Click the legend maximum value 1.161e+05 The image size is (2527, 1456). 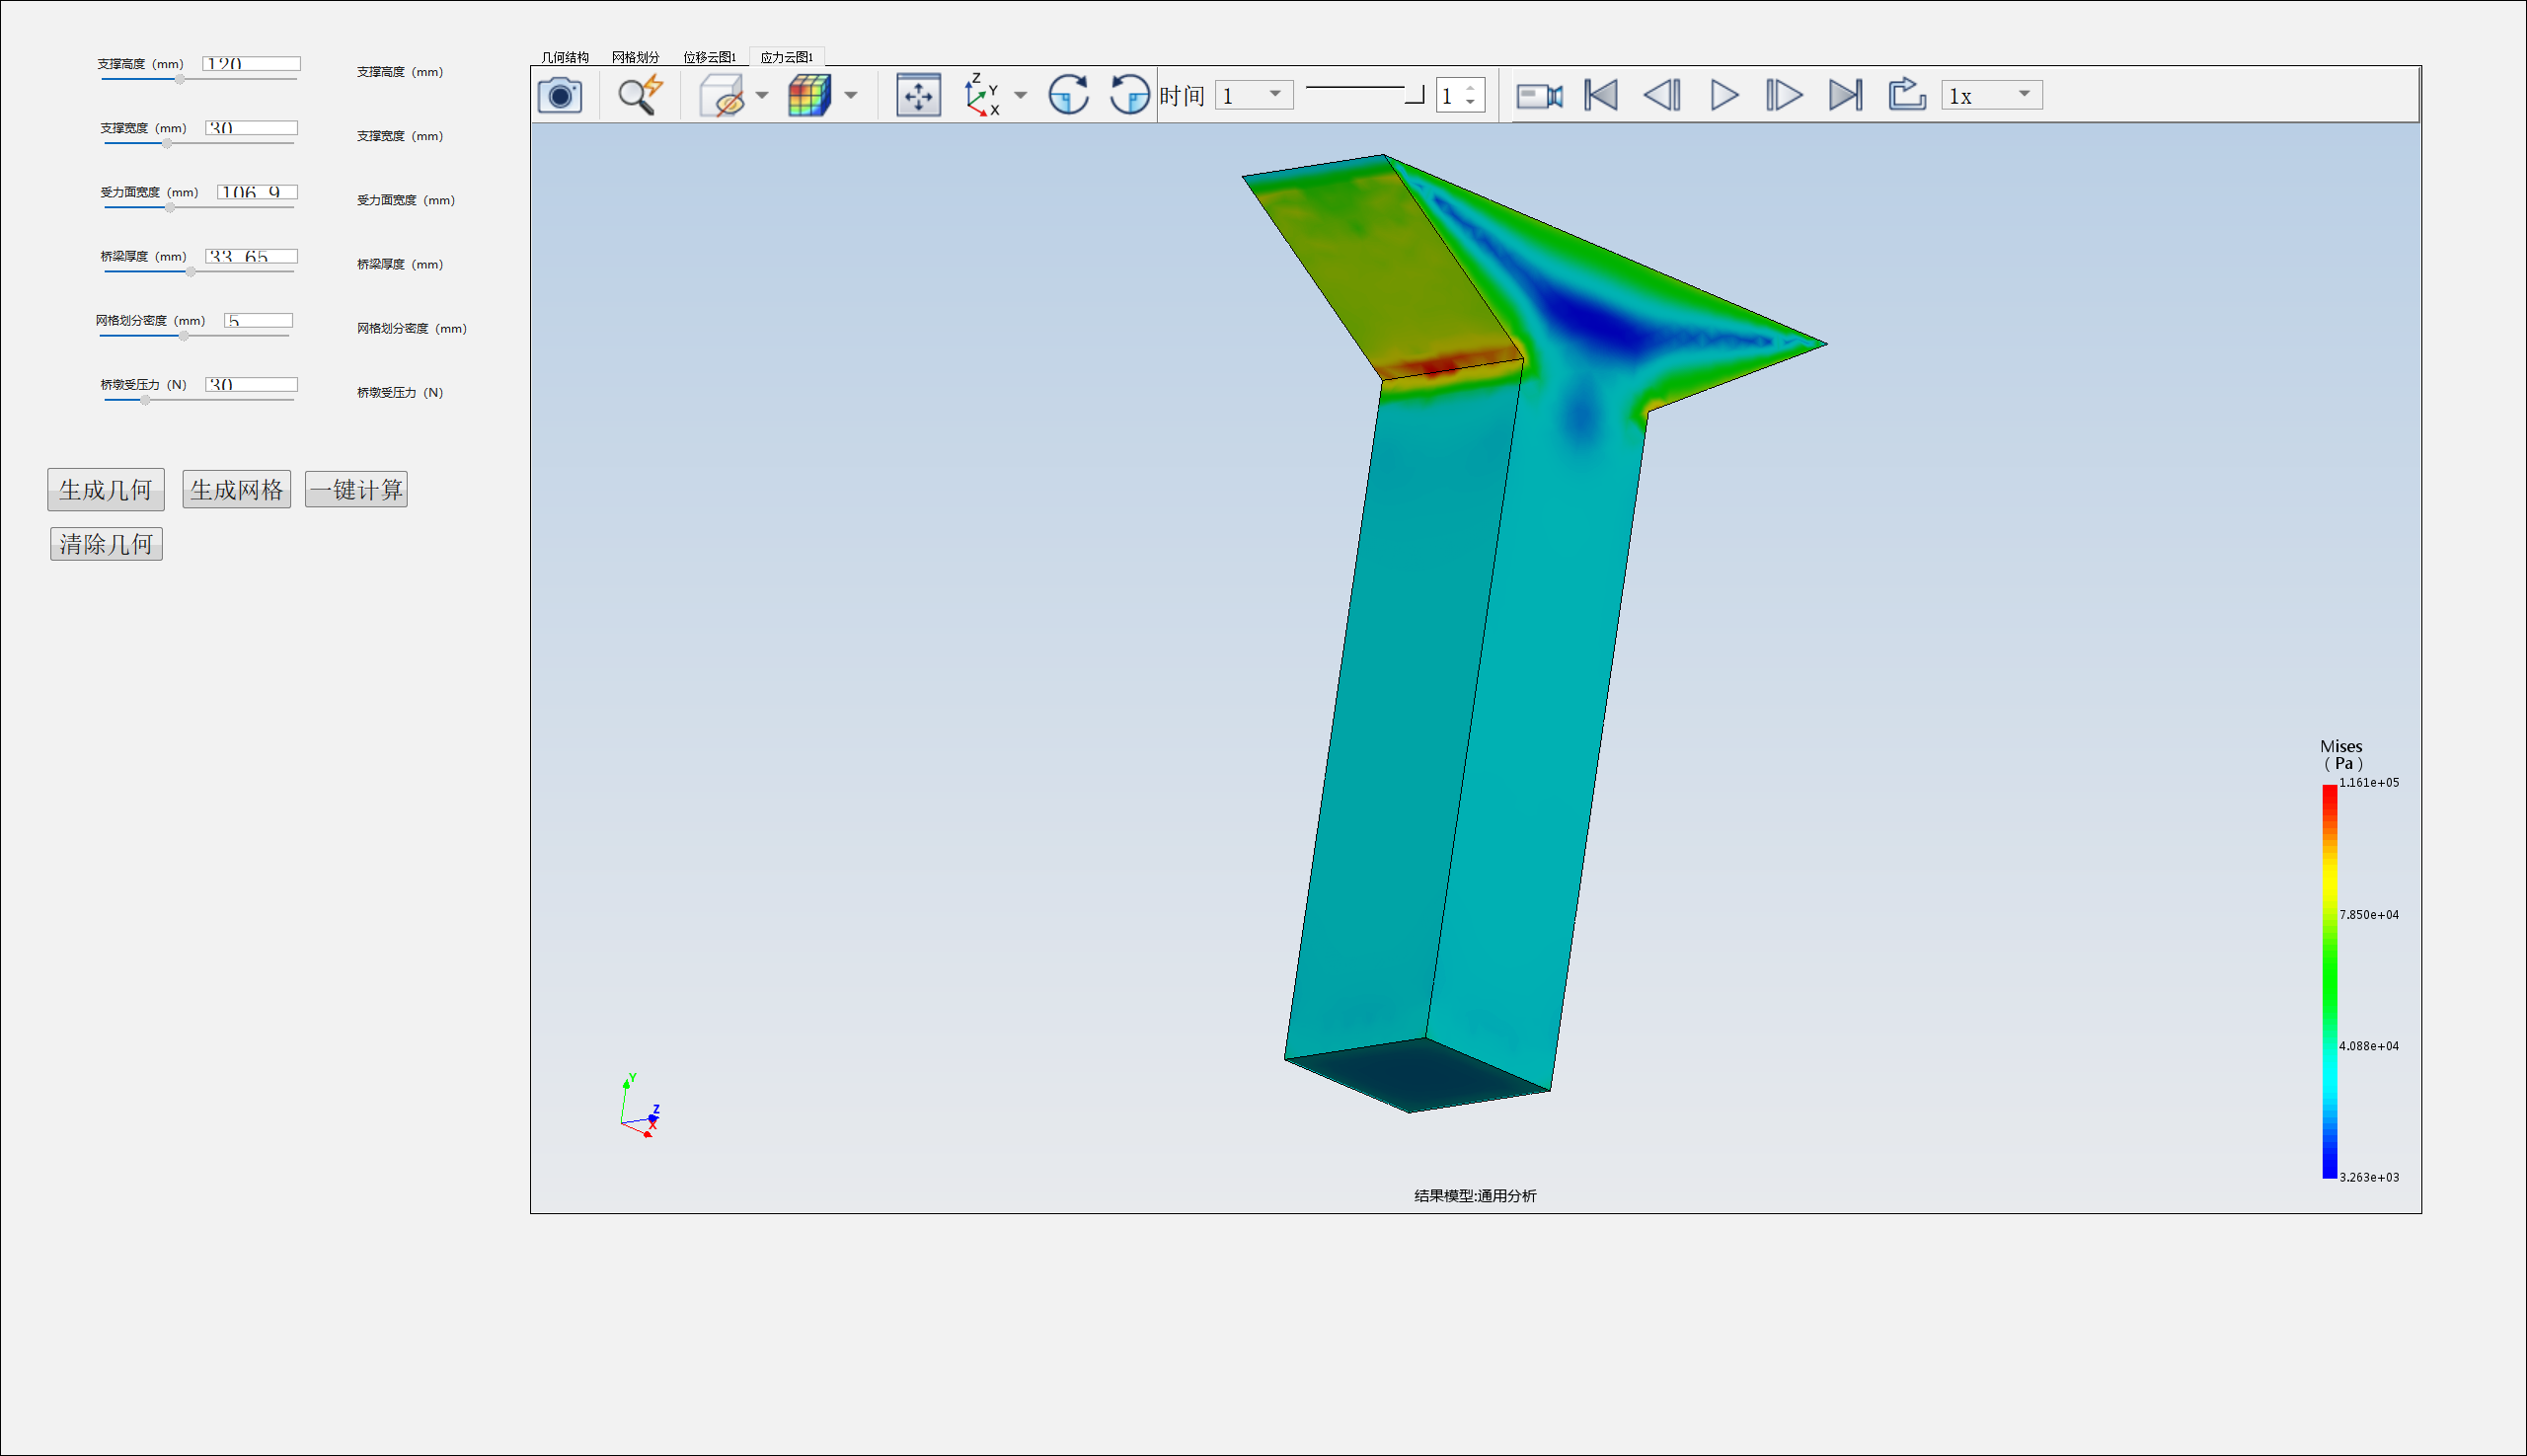point(2368,782)
